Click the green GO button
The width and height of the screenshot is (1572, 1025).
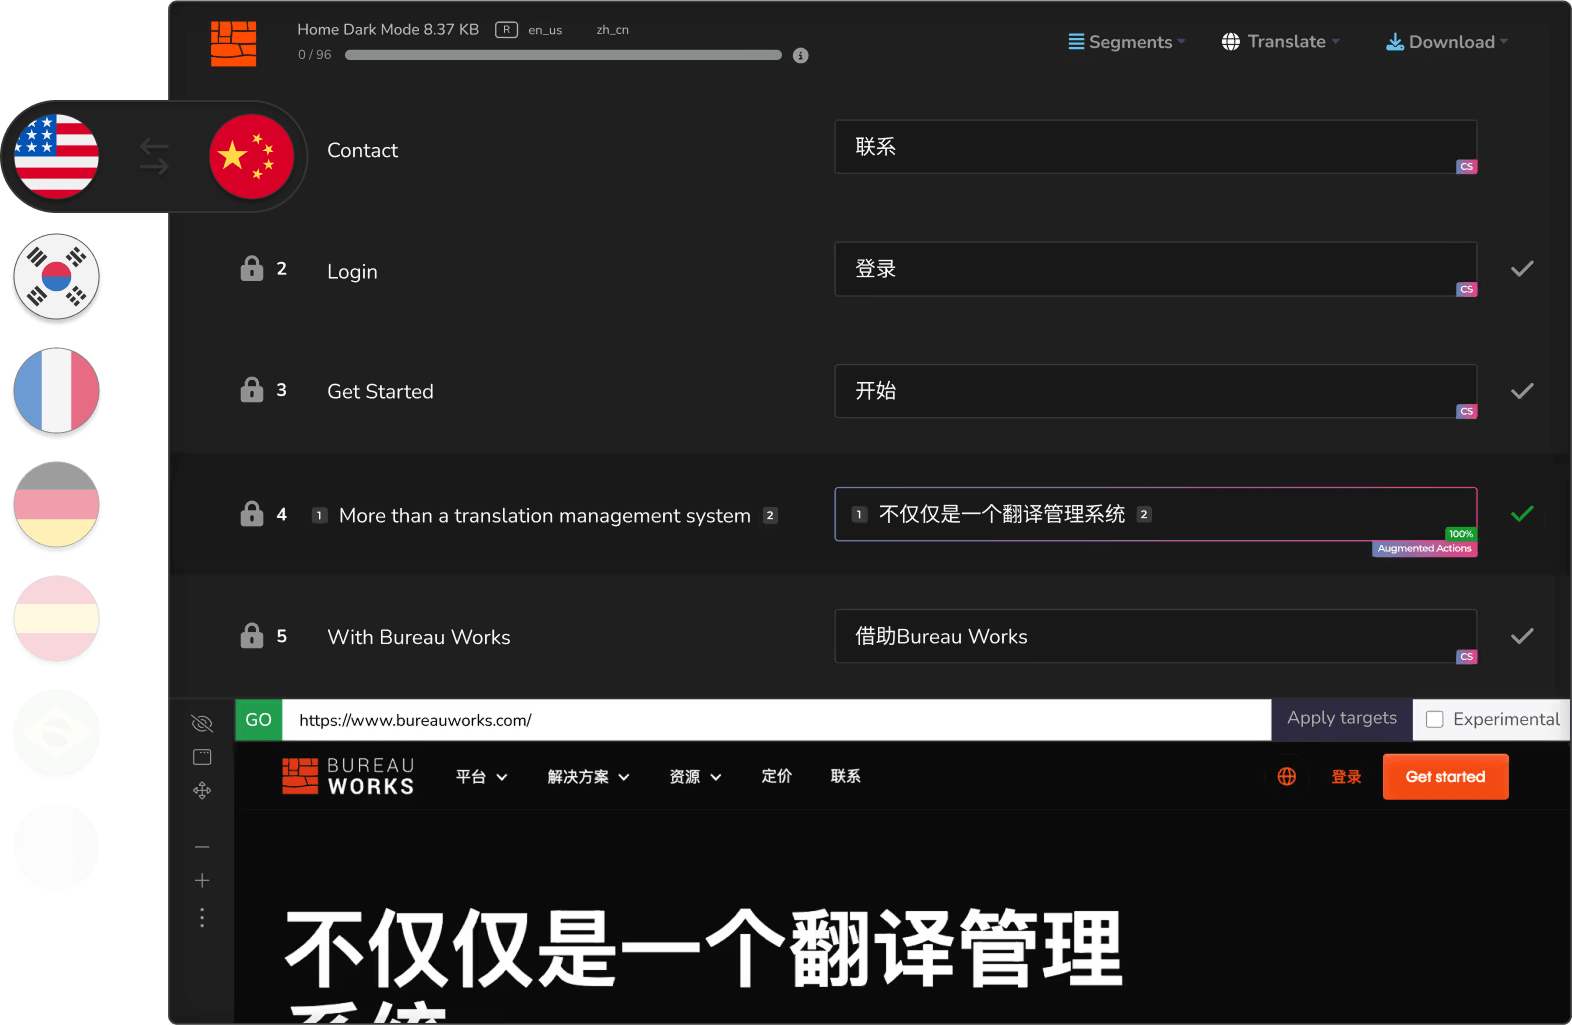click(x=259, y=720)
